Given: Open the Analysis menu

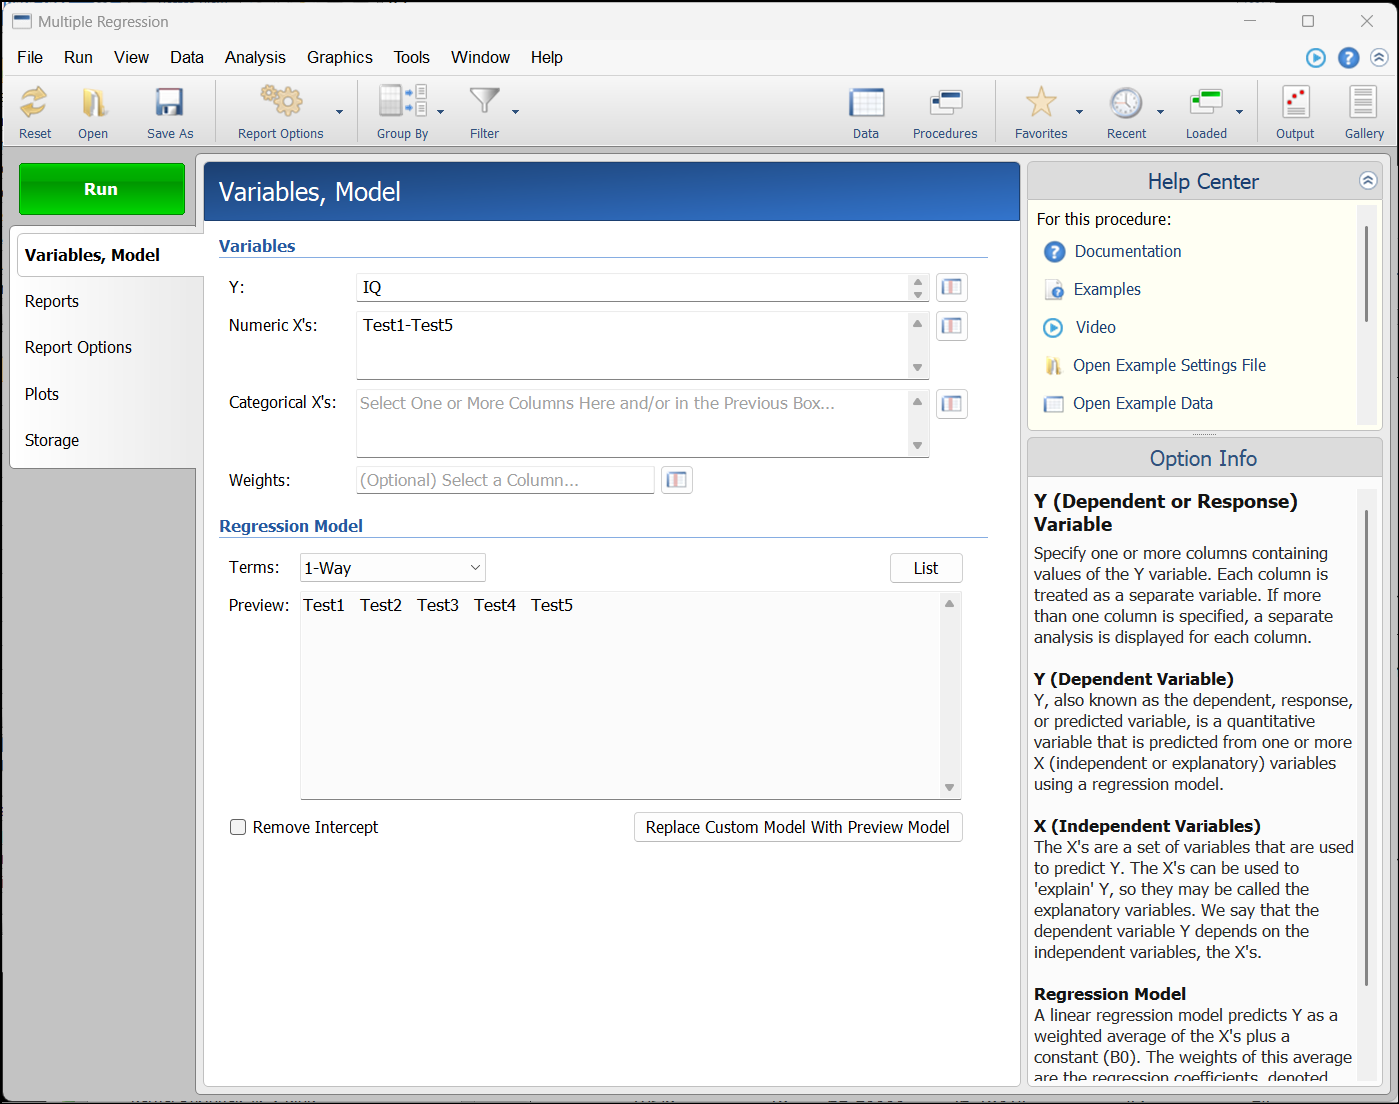Looking at the screenshot, I should [255, 57].
